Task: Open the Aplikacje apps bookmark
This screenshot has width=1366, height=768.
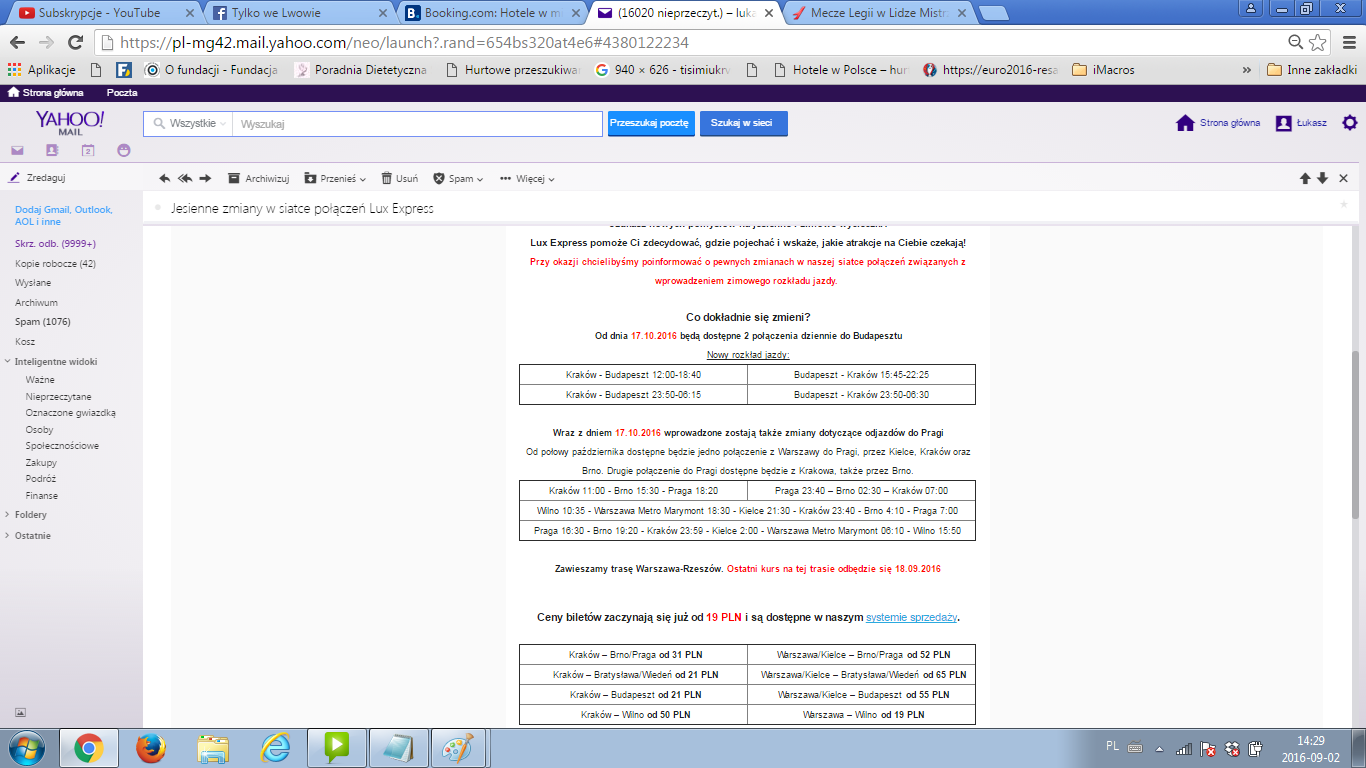Action: 42,70
